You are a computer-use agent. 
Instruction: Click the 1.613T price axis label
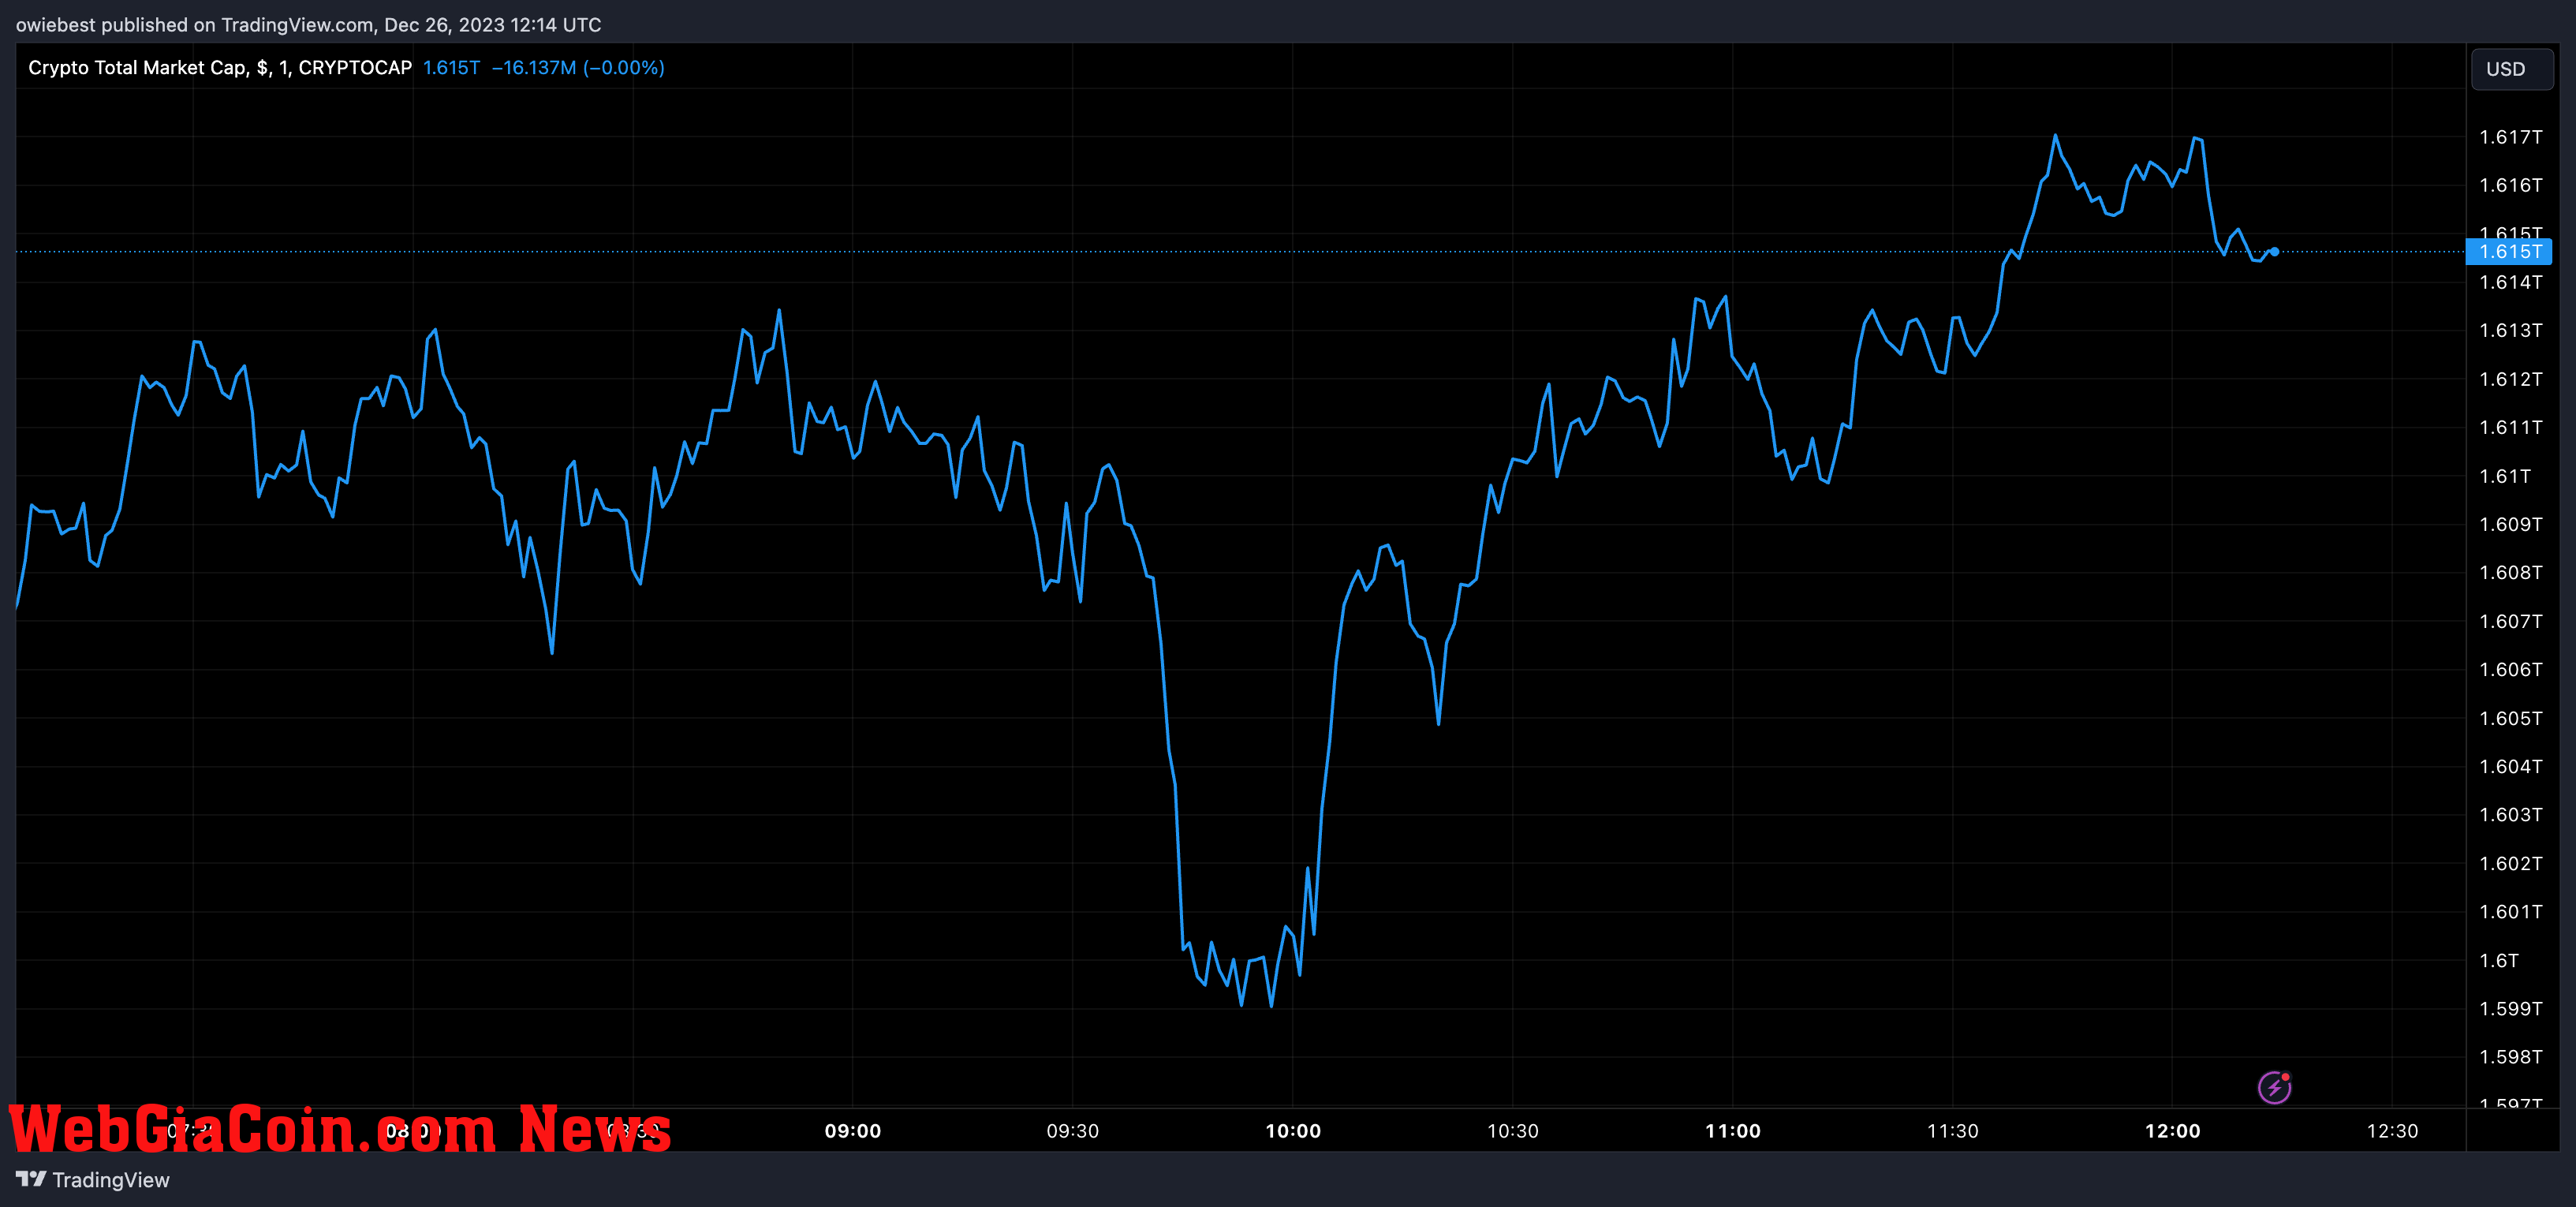pos(2510,330)
